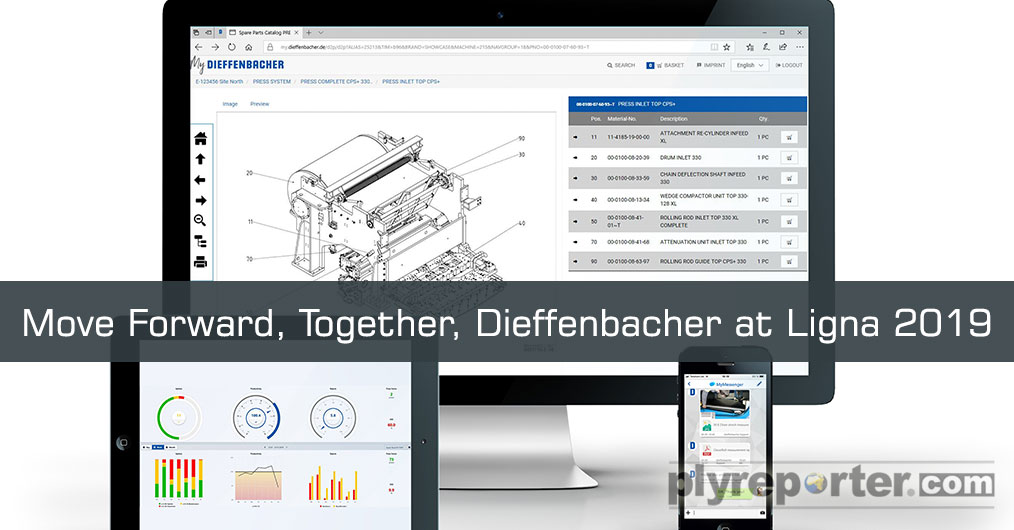
Task: Add CHAIN DEFLECTION SHAFT INFEED 330 to basket
Action: (x=789, y=178)
